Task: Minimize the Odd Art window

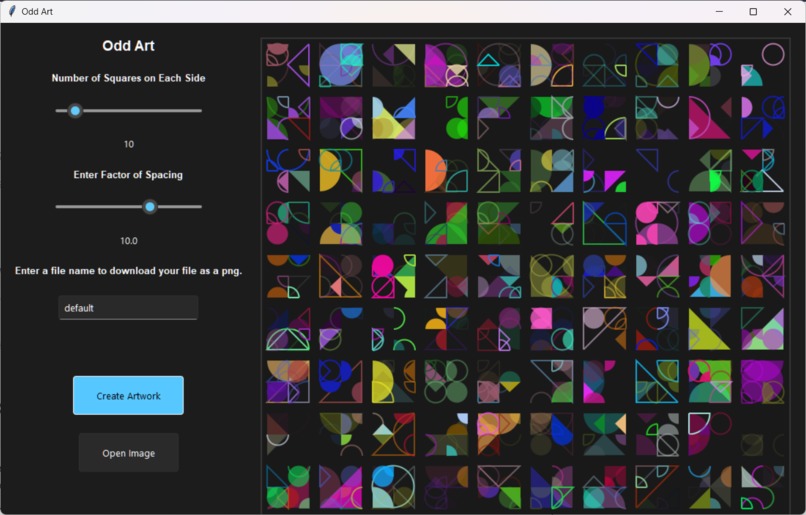Action: pyautogui.click(x=719, y=11)
